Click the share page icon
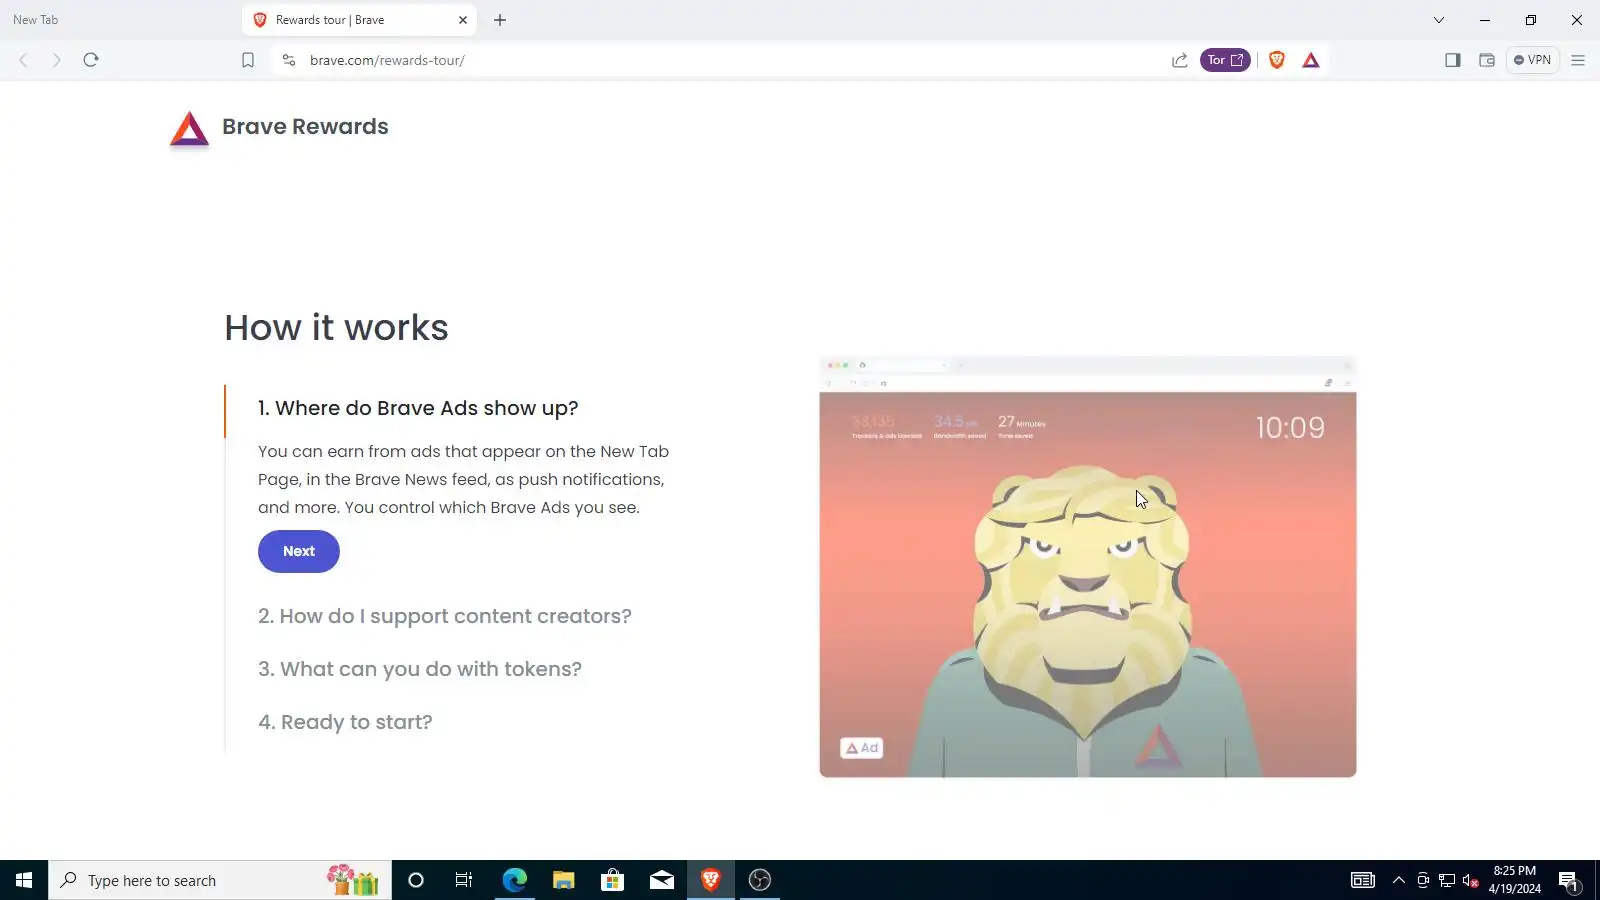 tap(1180, 60)
